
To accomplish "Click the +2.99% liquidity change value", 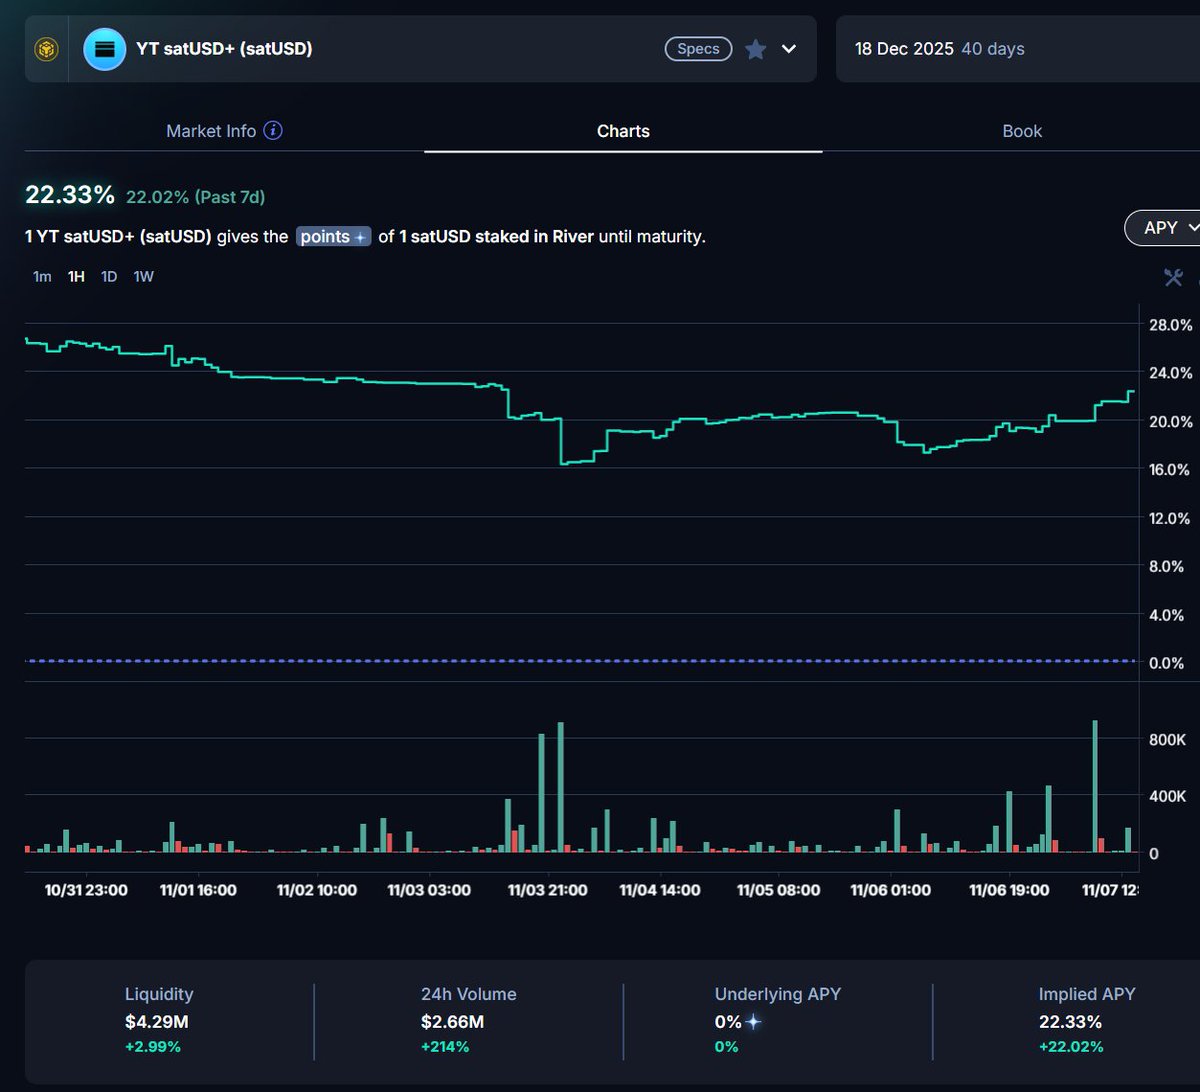I will coord(153,1047).
